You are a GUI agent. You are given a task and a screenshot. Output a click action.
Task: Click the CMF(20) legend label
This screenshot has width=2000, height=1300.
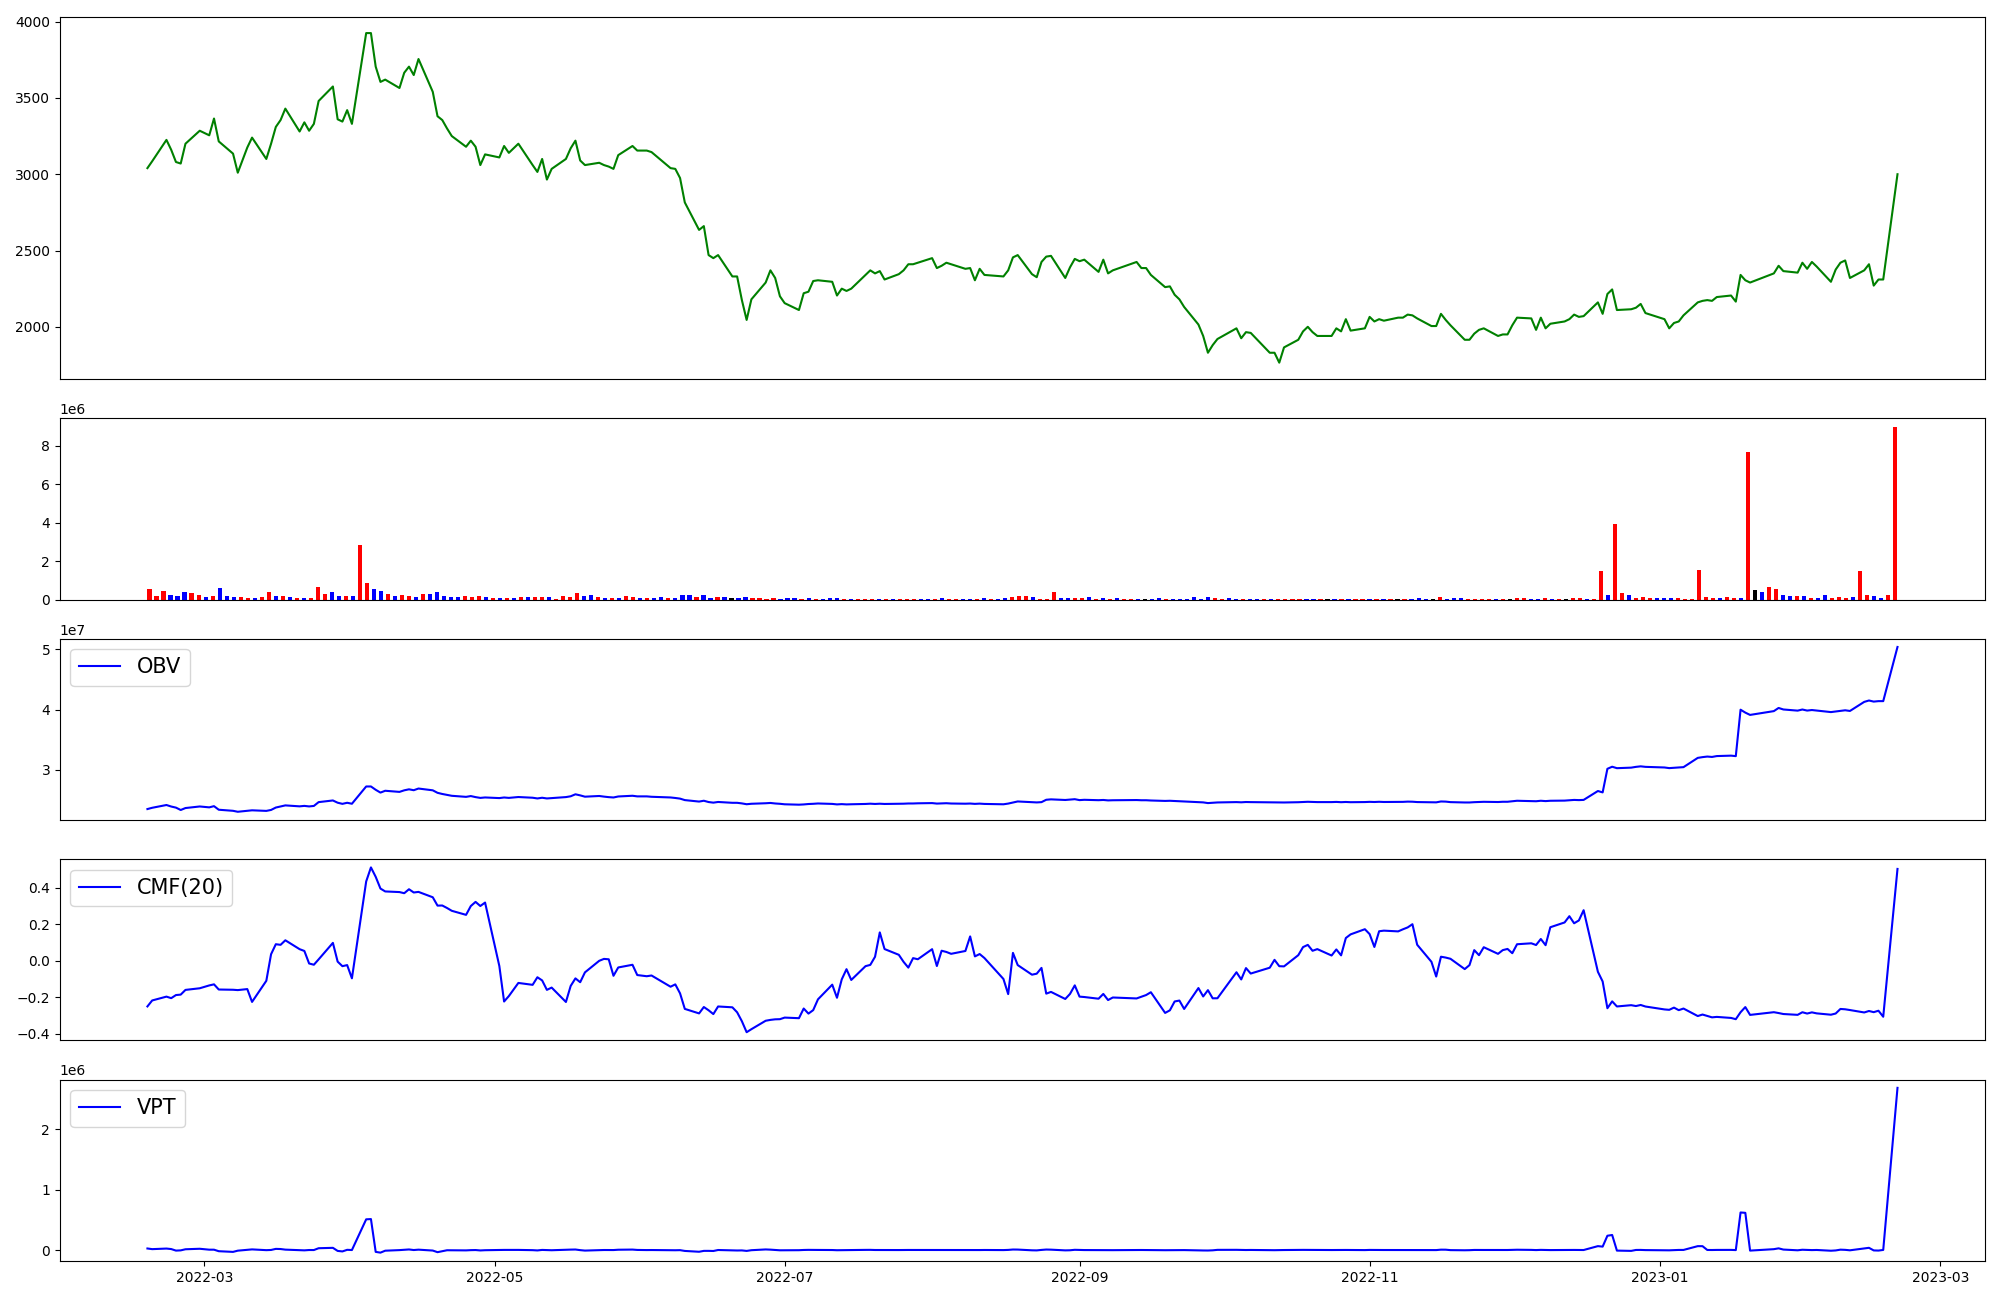tap(179, 887)
